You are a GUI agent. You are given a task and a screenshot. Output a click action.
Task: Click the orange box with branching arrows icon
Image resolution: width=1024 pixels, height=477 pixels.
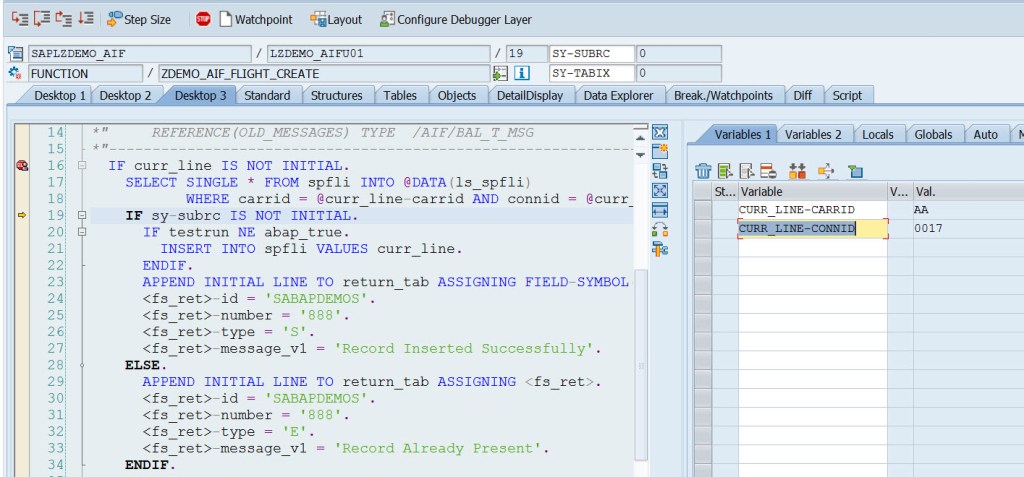826,171
